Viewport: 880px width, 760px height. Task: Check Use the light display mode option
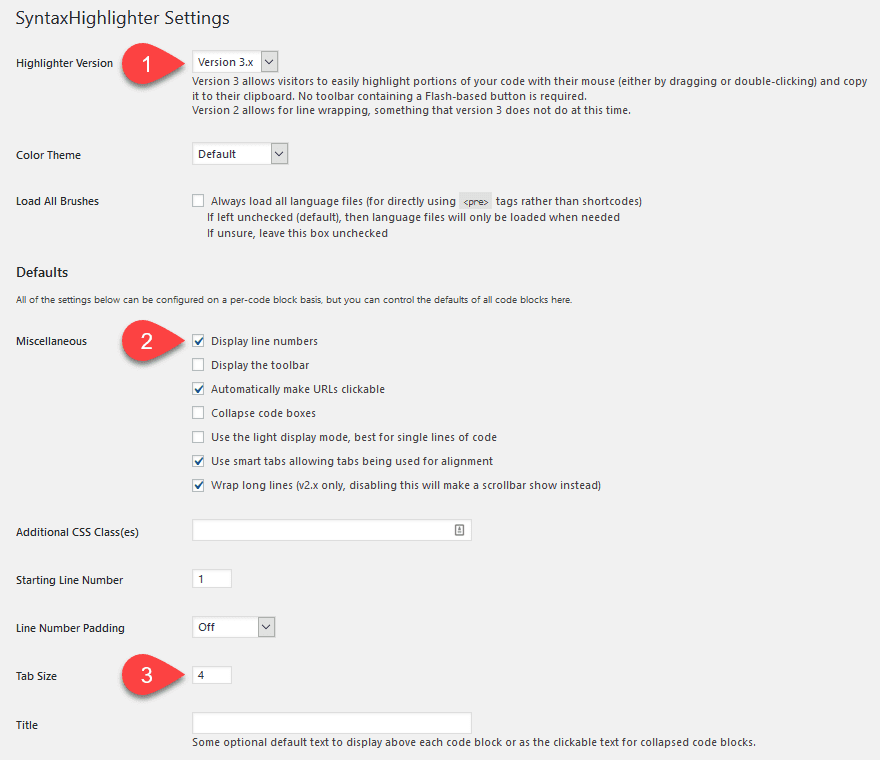198,436
